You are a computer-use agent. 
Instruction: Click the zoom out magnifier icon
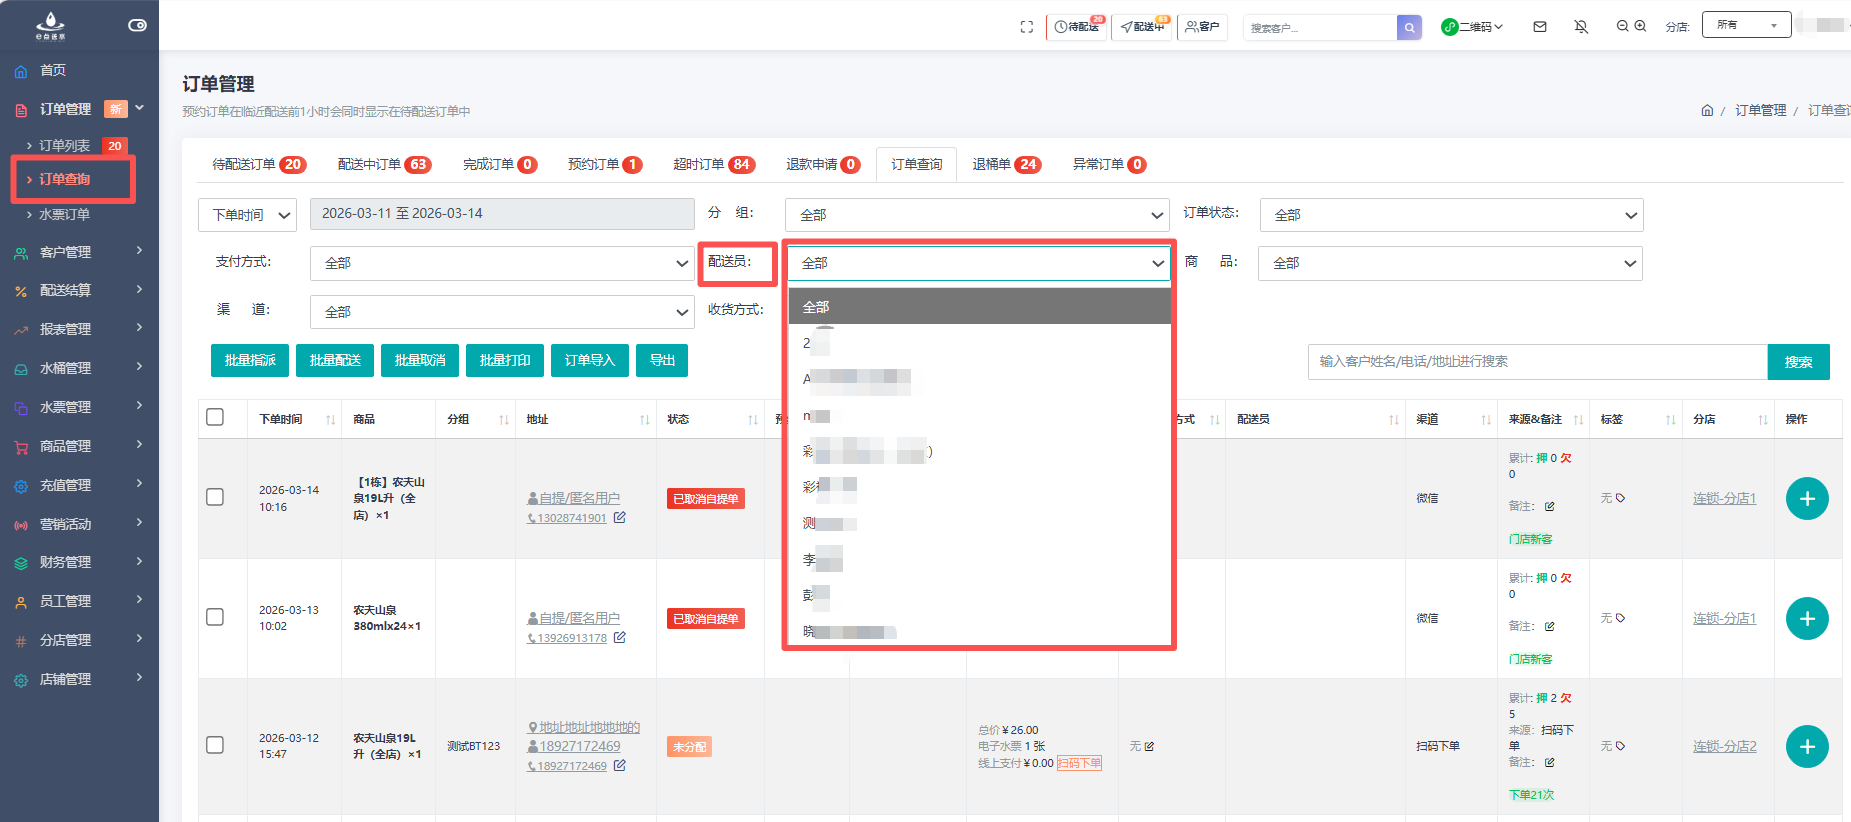(1622, 27)
